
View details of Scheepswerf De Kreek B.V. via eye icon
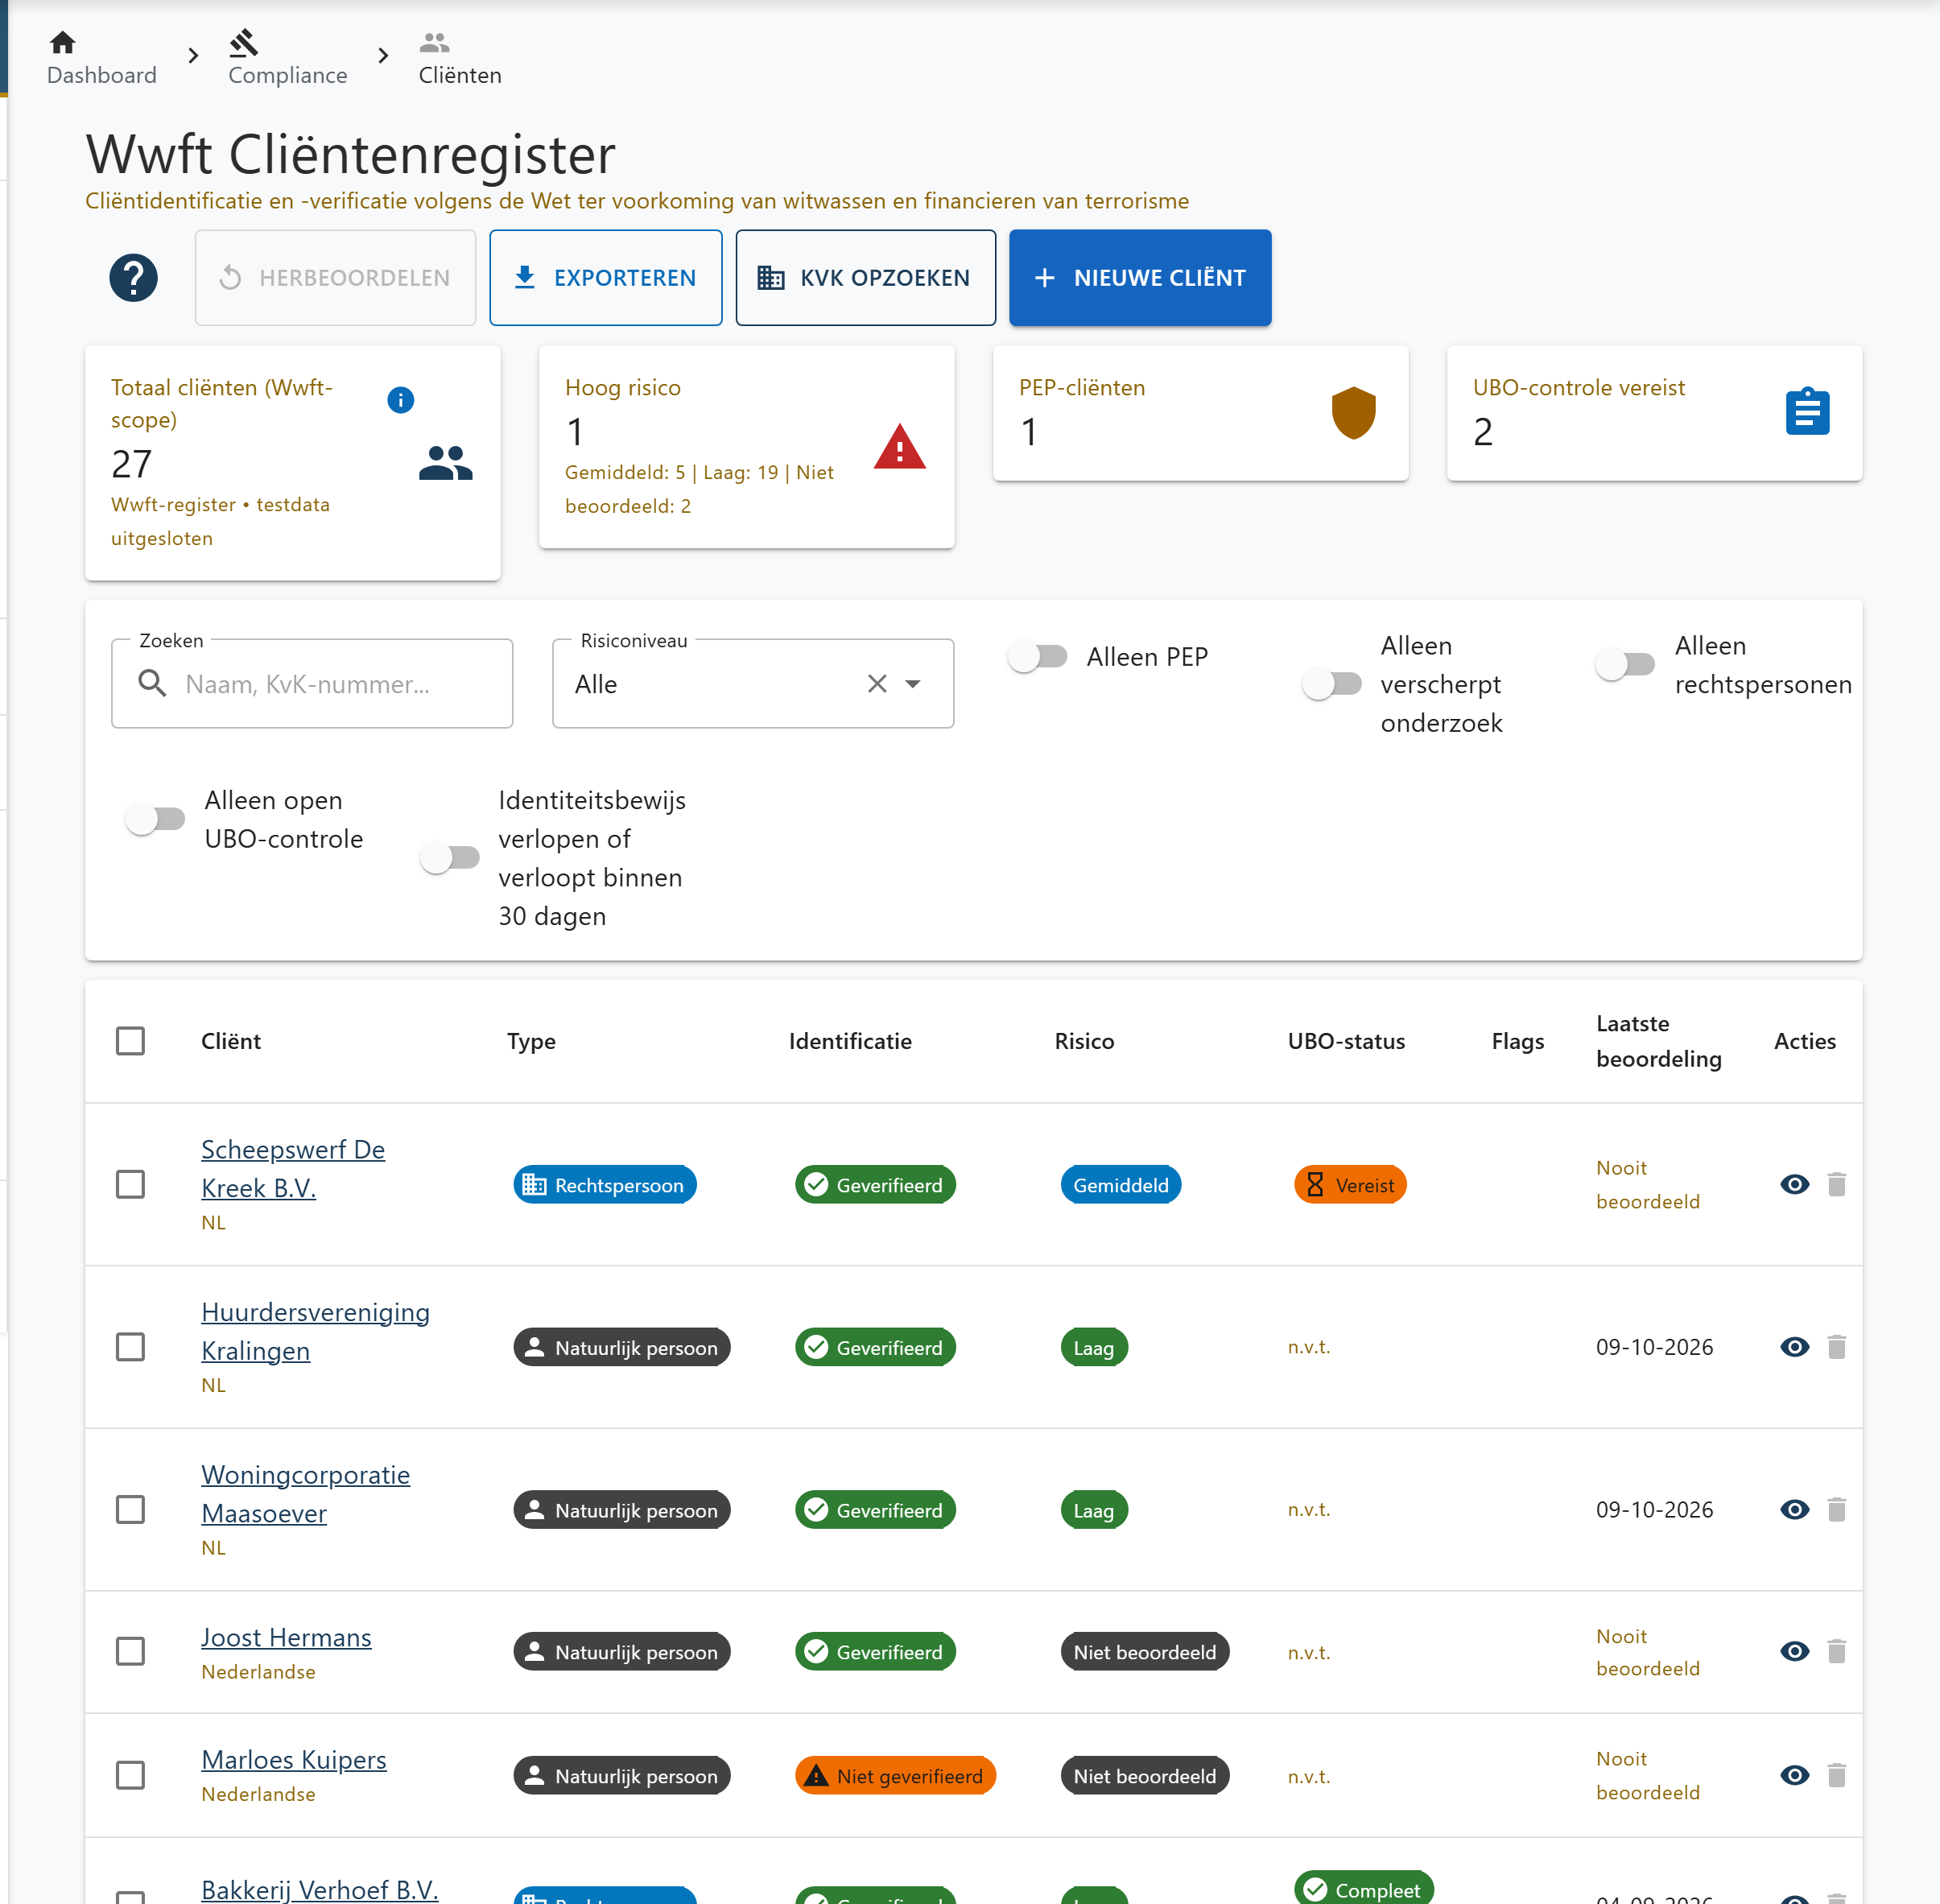[x=1795, y=1184]
